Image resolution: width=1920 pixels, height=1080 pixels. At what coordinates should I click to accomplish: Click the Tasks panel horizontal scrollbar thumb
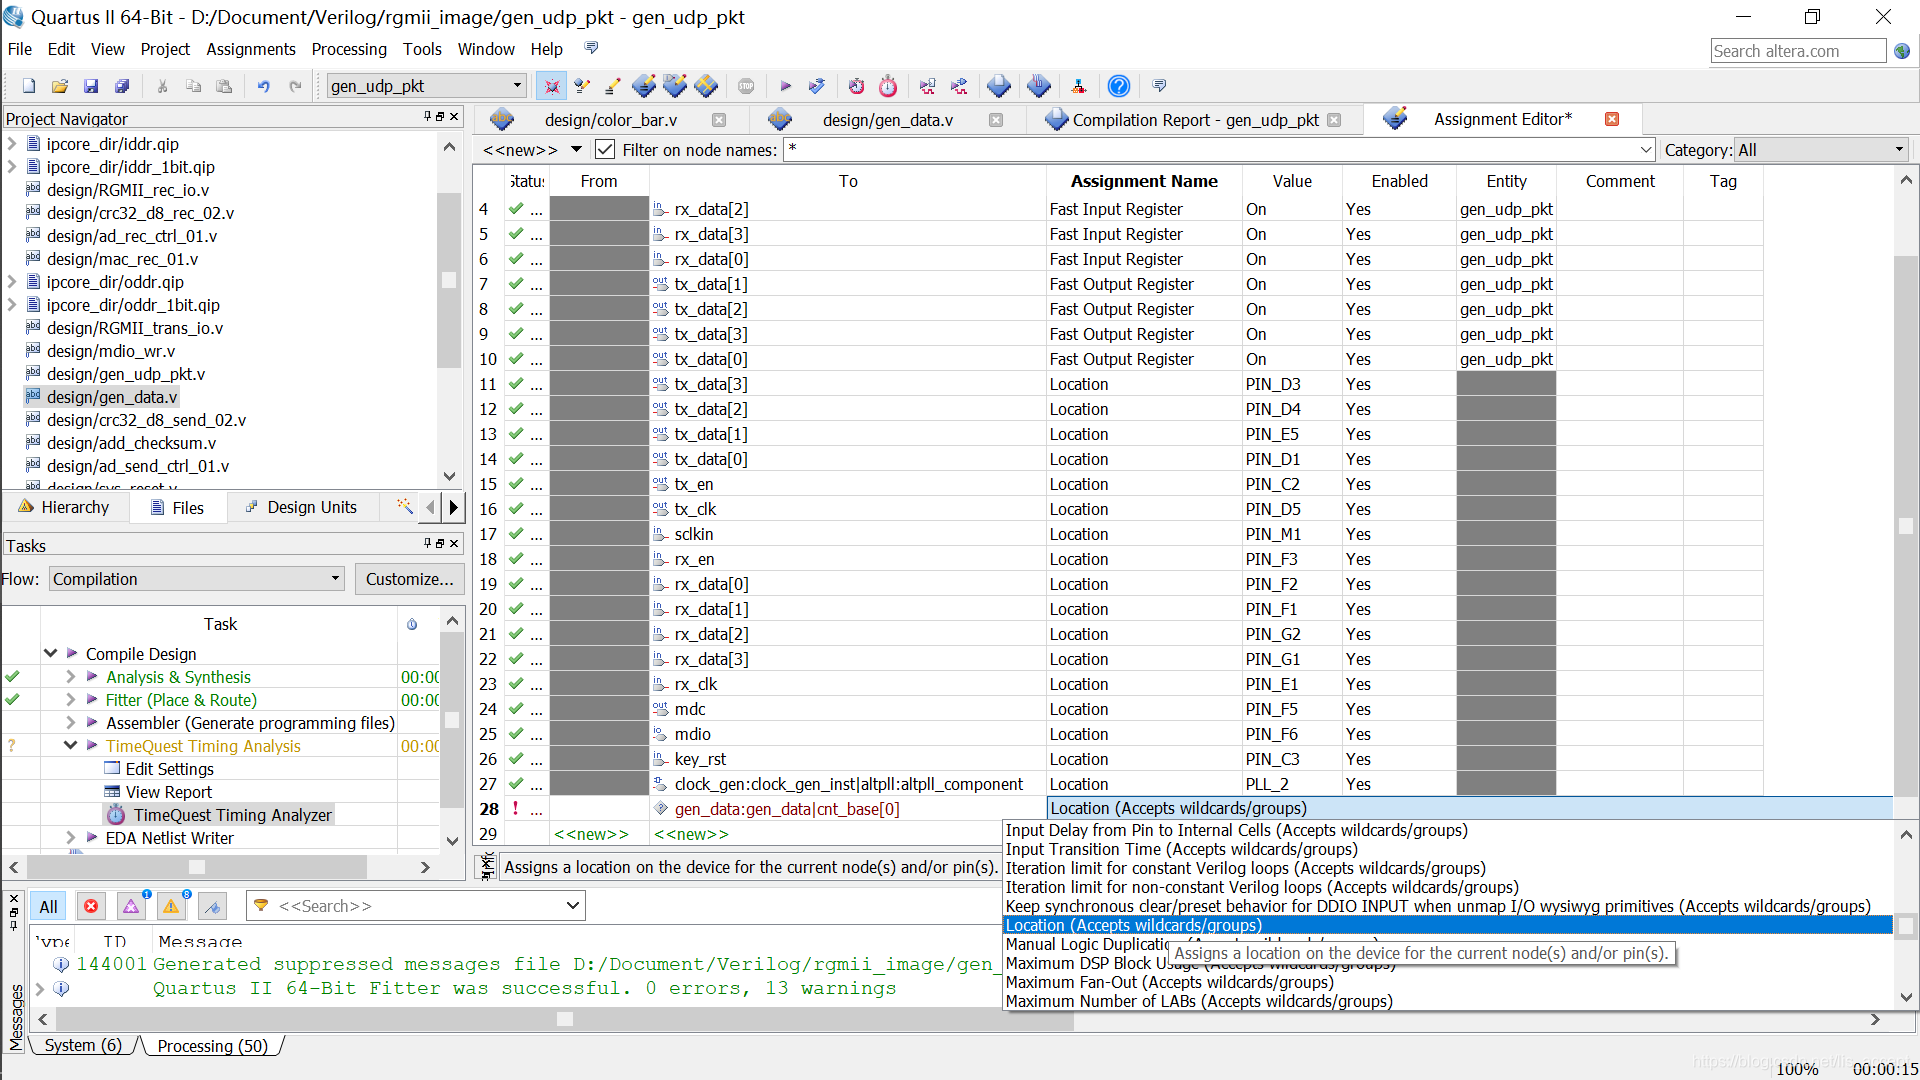click(197, 867)
